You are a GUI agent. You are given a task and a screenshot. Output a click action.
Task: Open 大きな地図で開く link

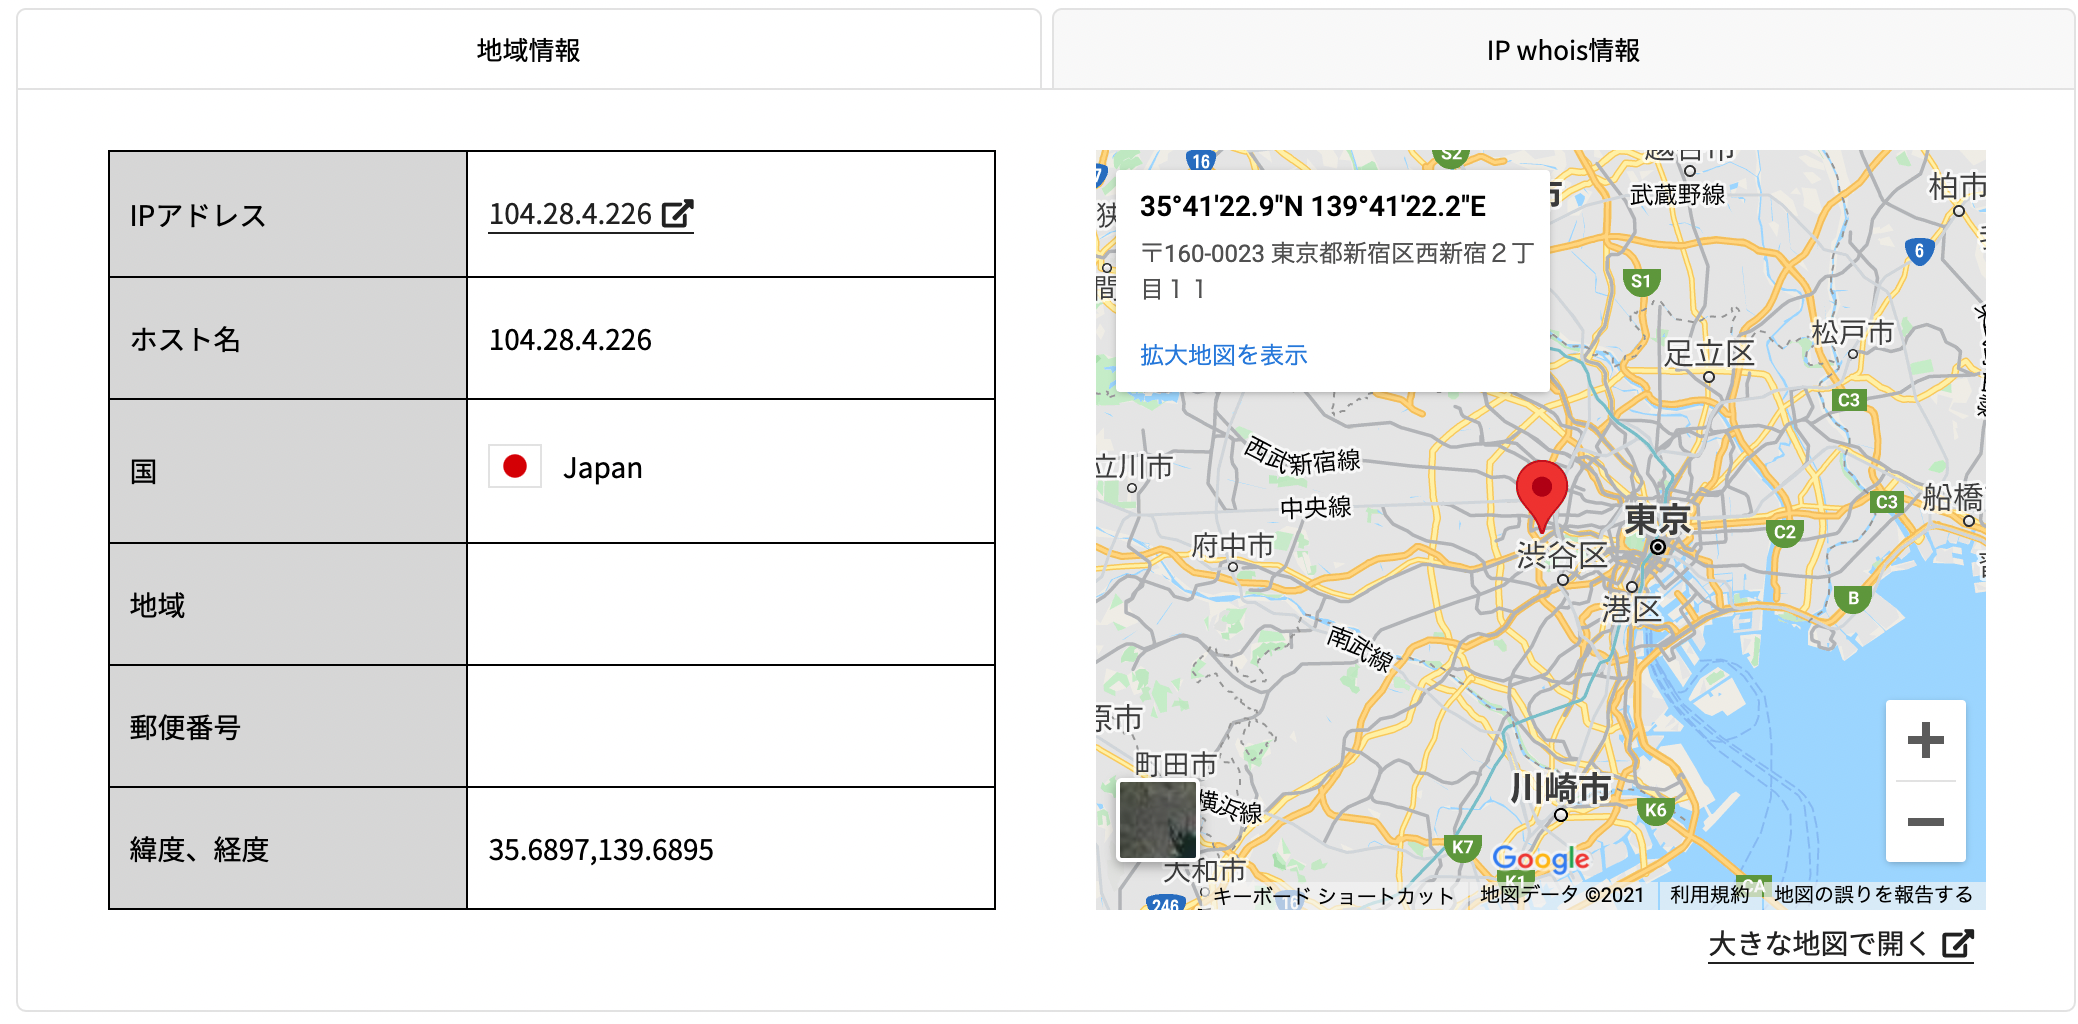pyautogui.click(x=1817, y=943)
